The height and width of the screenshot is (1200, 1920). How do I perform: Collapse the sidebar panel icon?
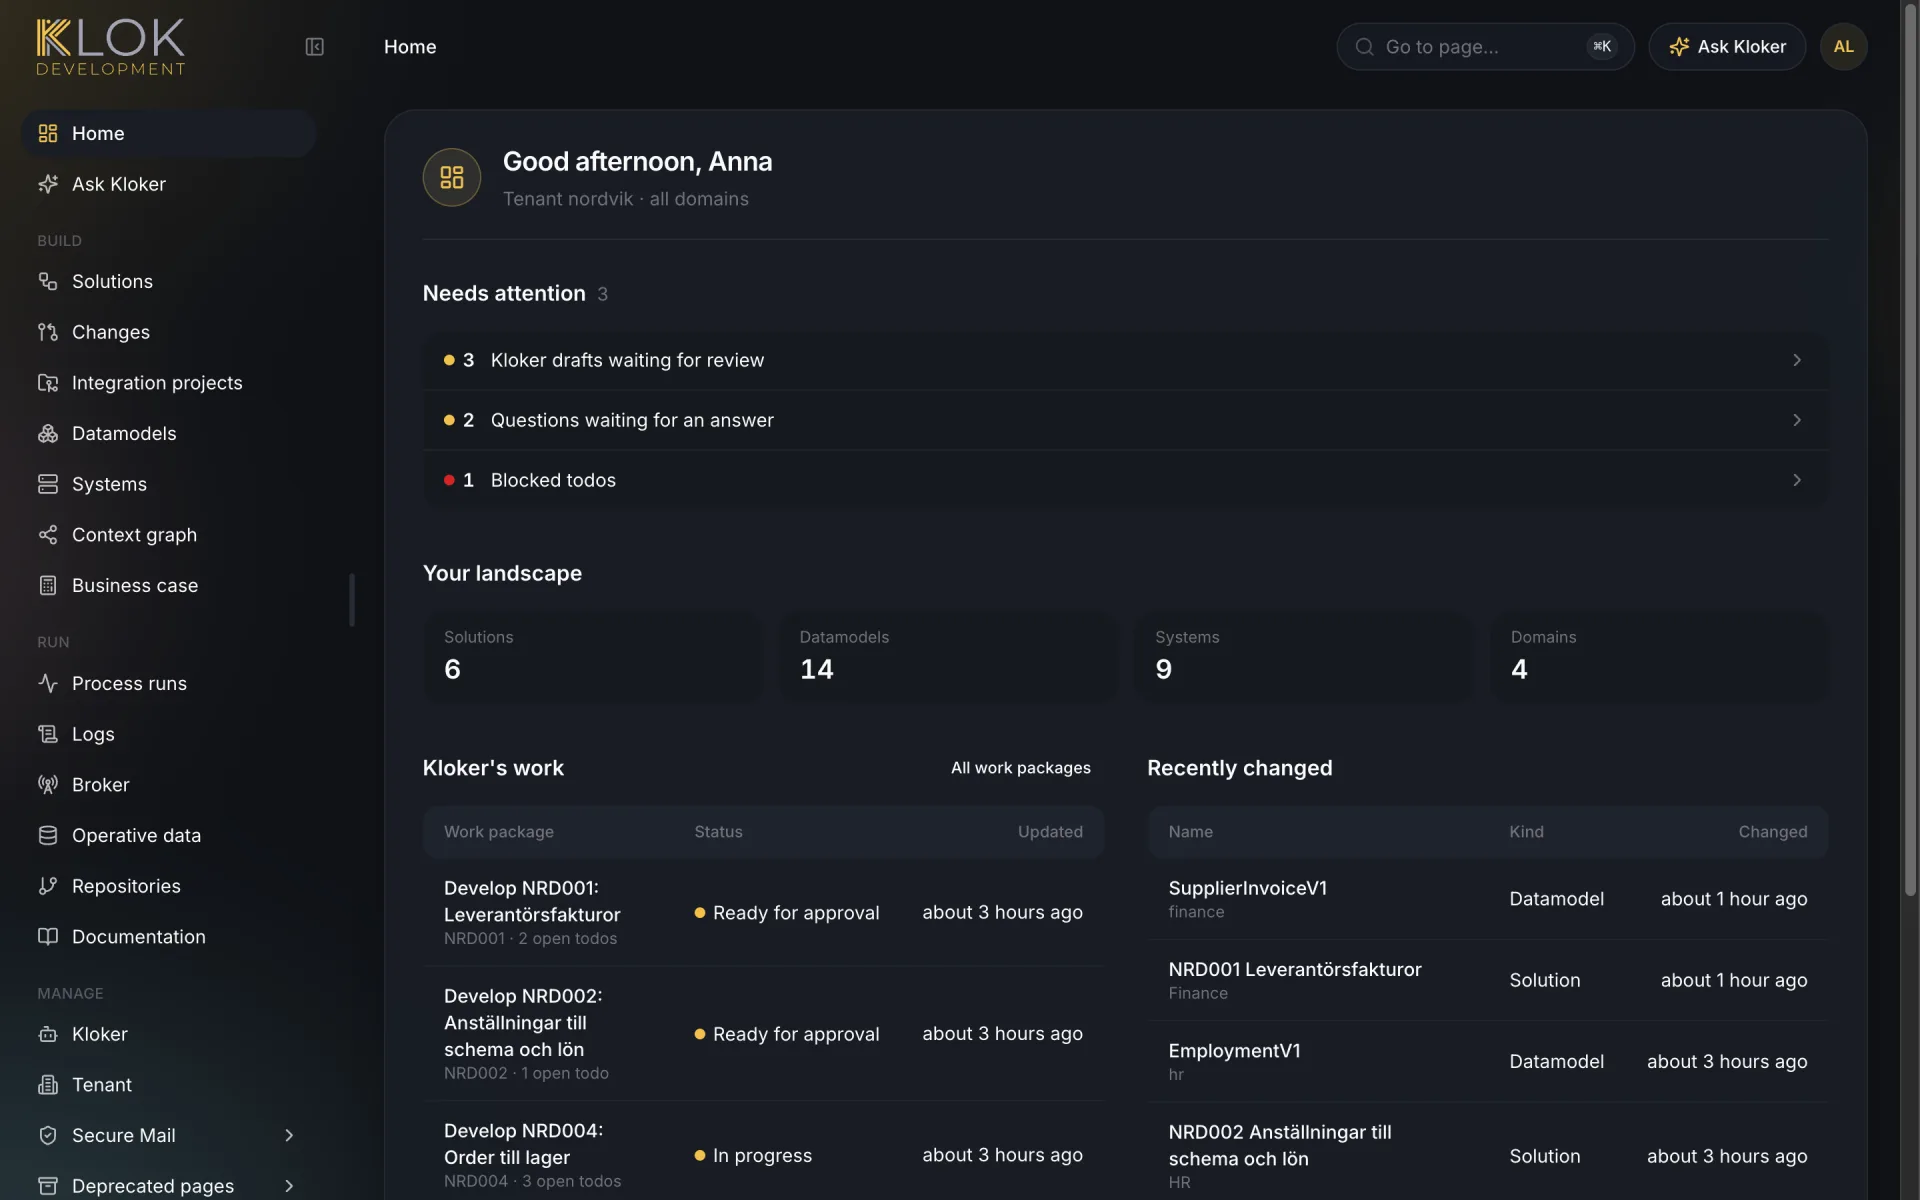click(314, 47)
